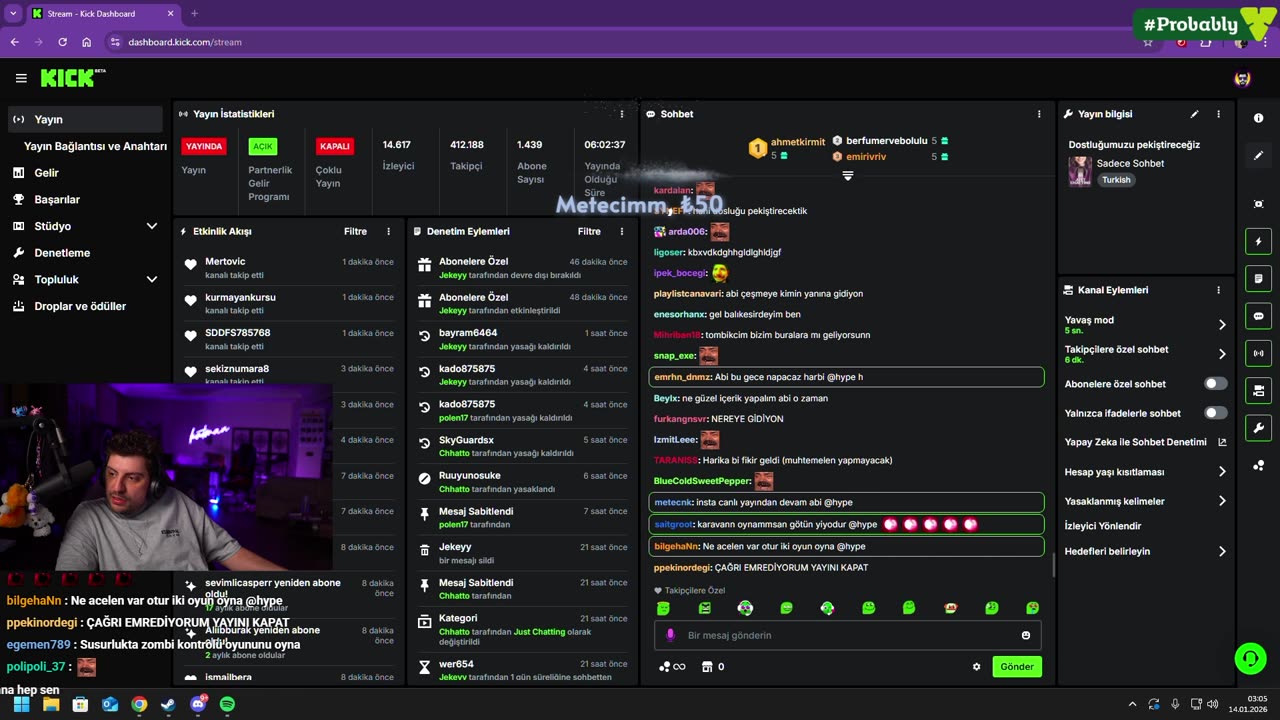Expand the chat leaderboard arrow
Screen dimensions: 1280x720
(848, 176)
